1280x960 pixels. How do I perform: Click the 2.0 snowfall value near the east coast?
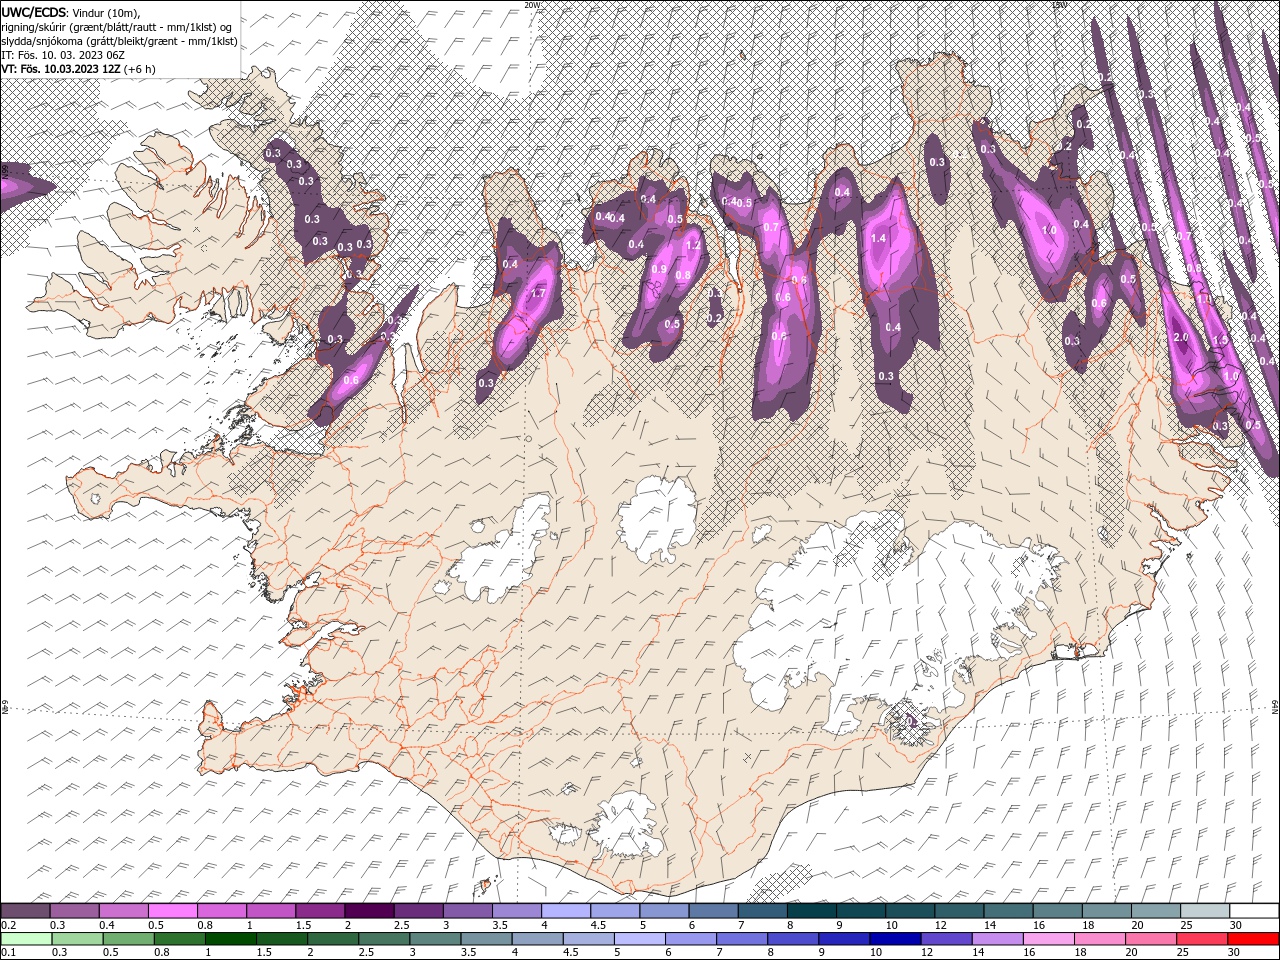click(x=1180, y=338)
